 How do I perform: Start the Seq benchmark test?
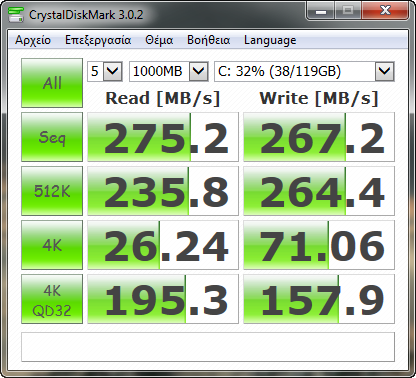[52, 137]
